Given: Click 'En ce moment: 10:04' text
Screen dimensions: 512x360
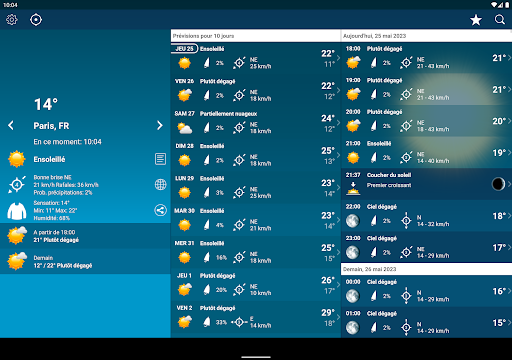Looking at the screenshot, I should 67,142.
